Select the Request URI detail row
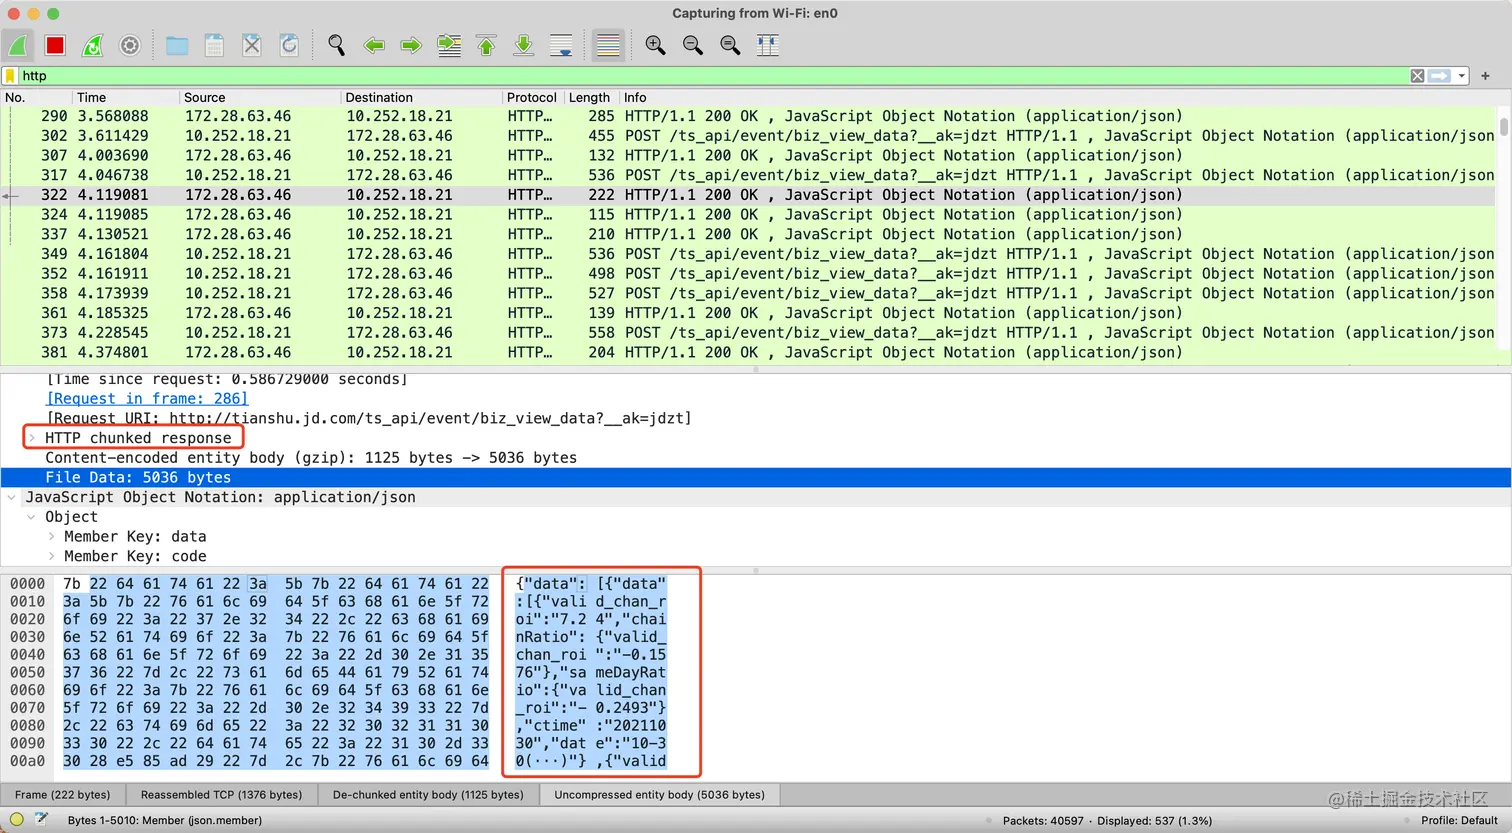Screen dimensions: 1512x833 pyautogui.click(x=756, y=418)
